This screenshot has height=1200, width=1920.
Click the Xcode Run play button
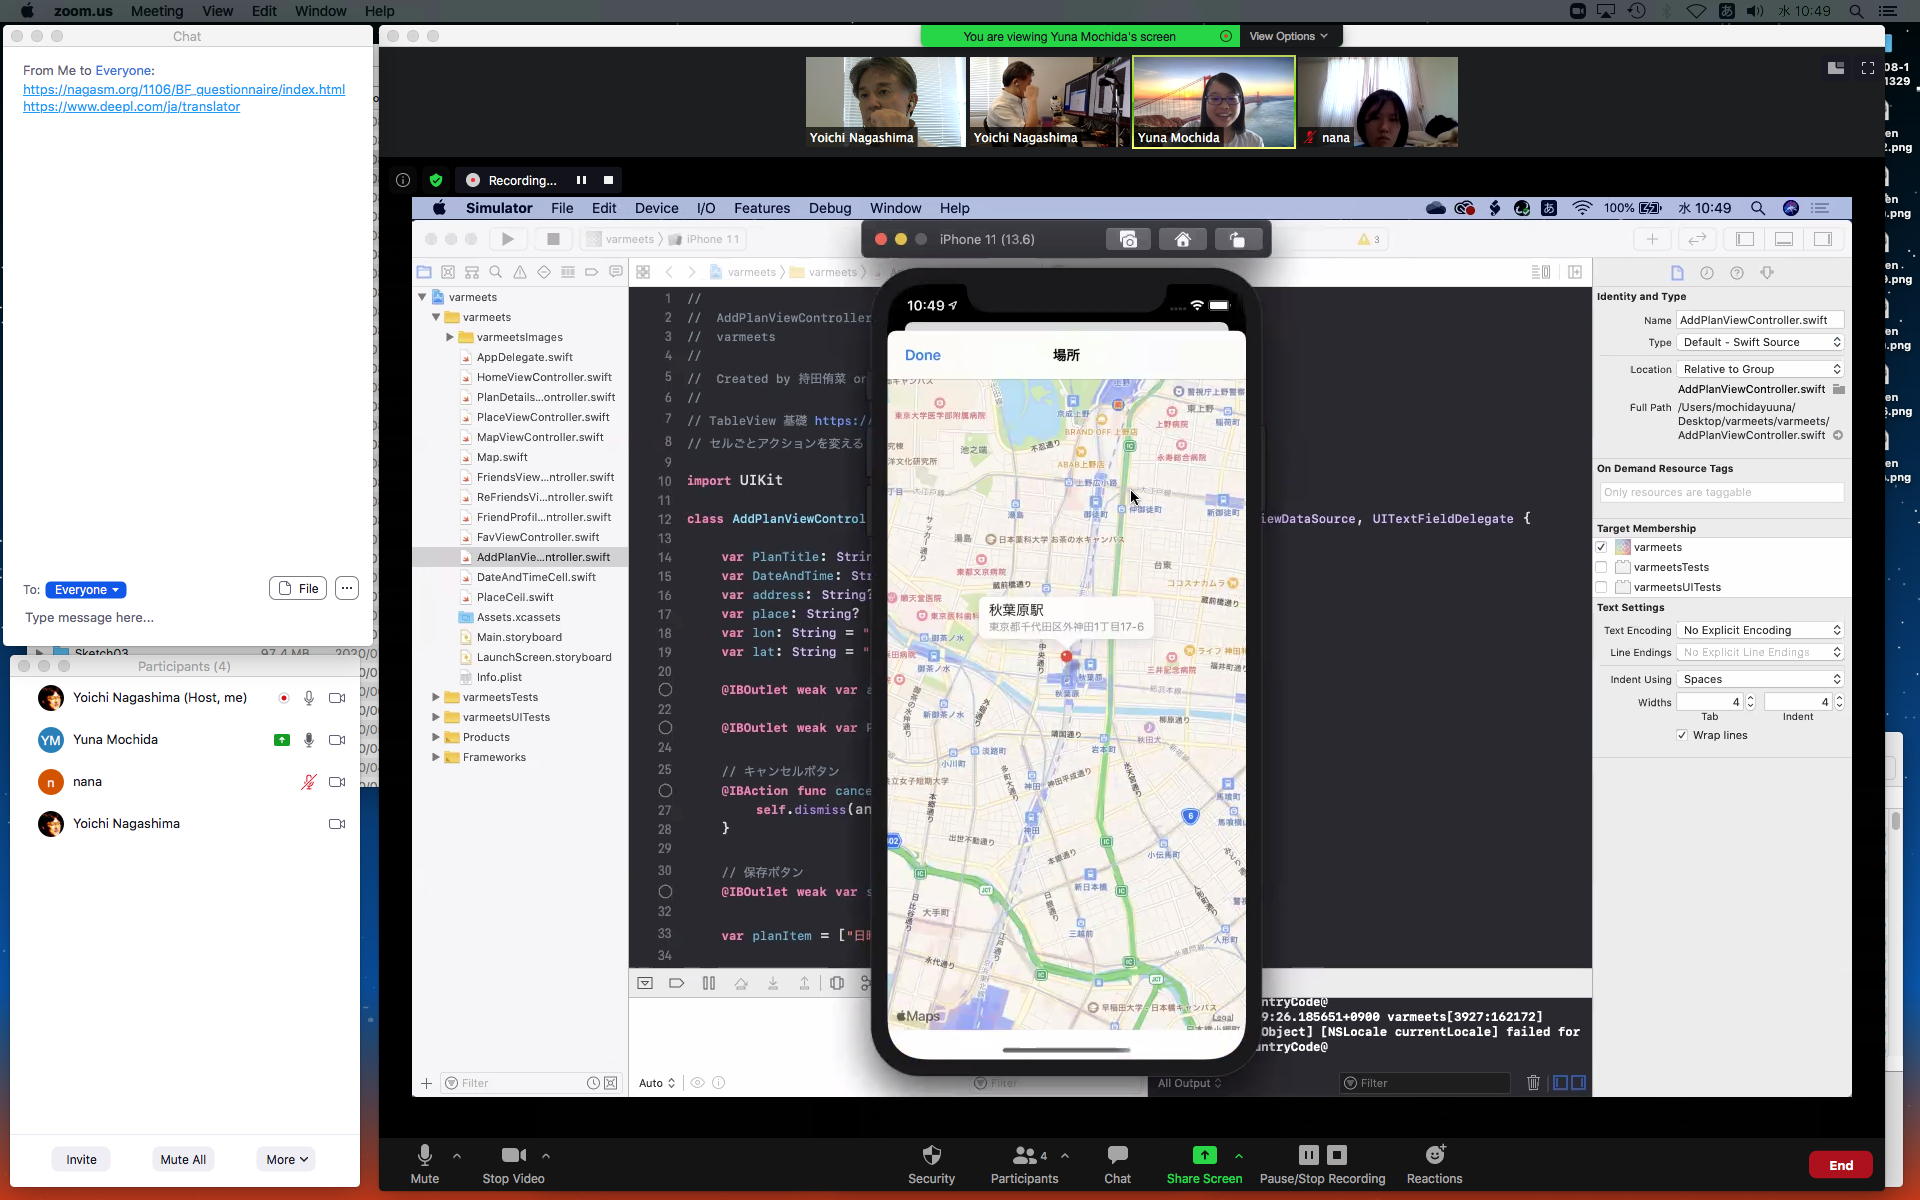click(508, 239)
